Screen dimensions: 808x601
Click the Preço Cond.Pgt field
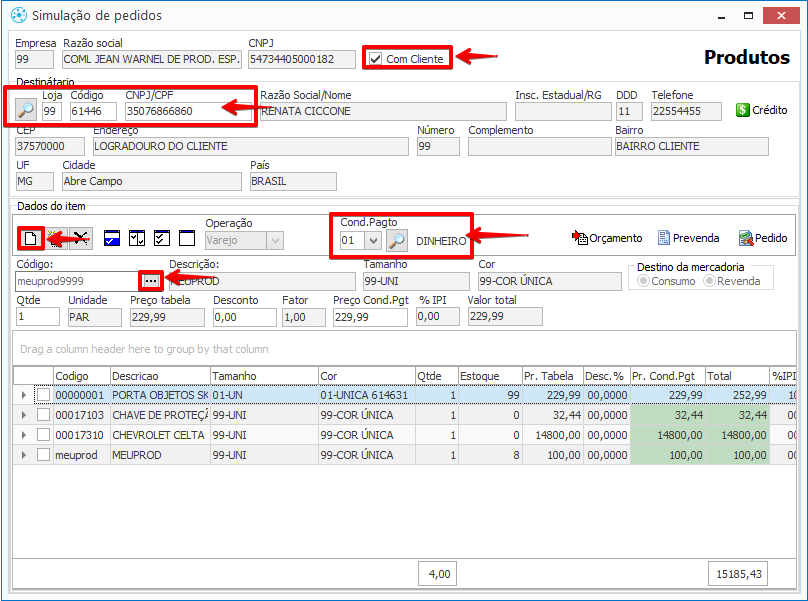tap(371, 317)
